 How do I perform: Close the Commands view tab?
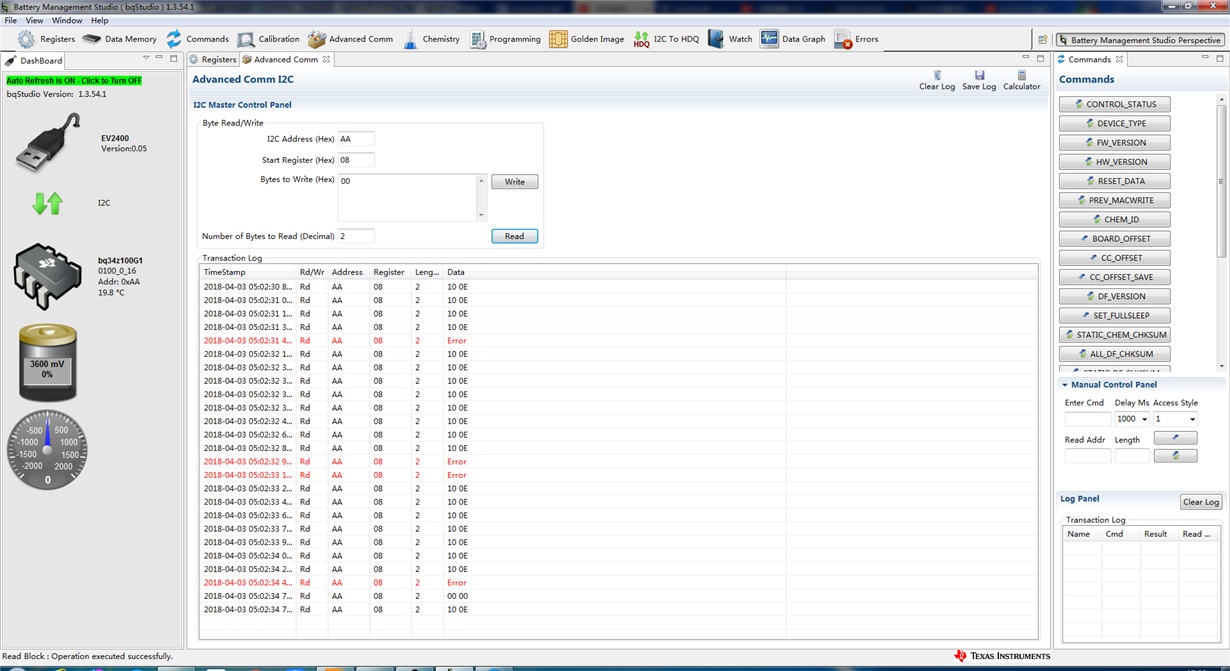(x=1119, y=59)
